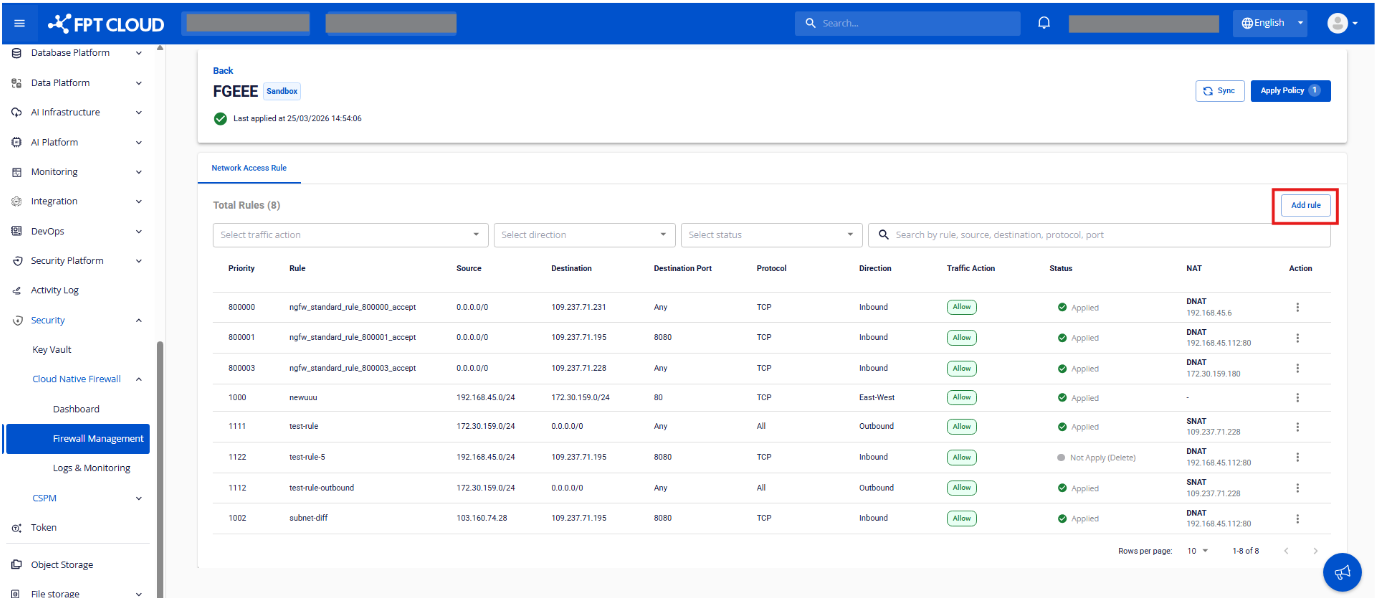Open Logs & Monitoring in the sidebar

[91, 468]
